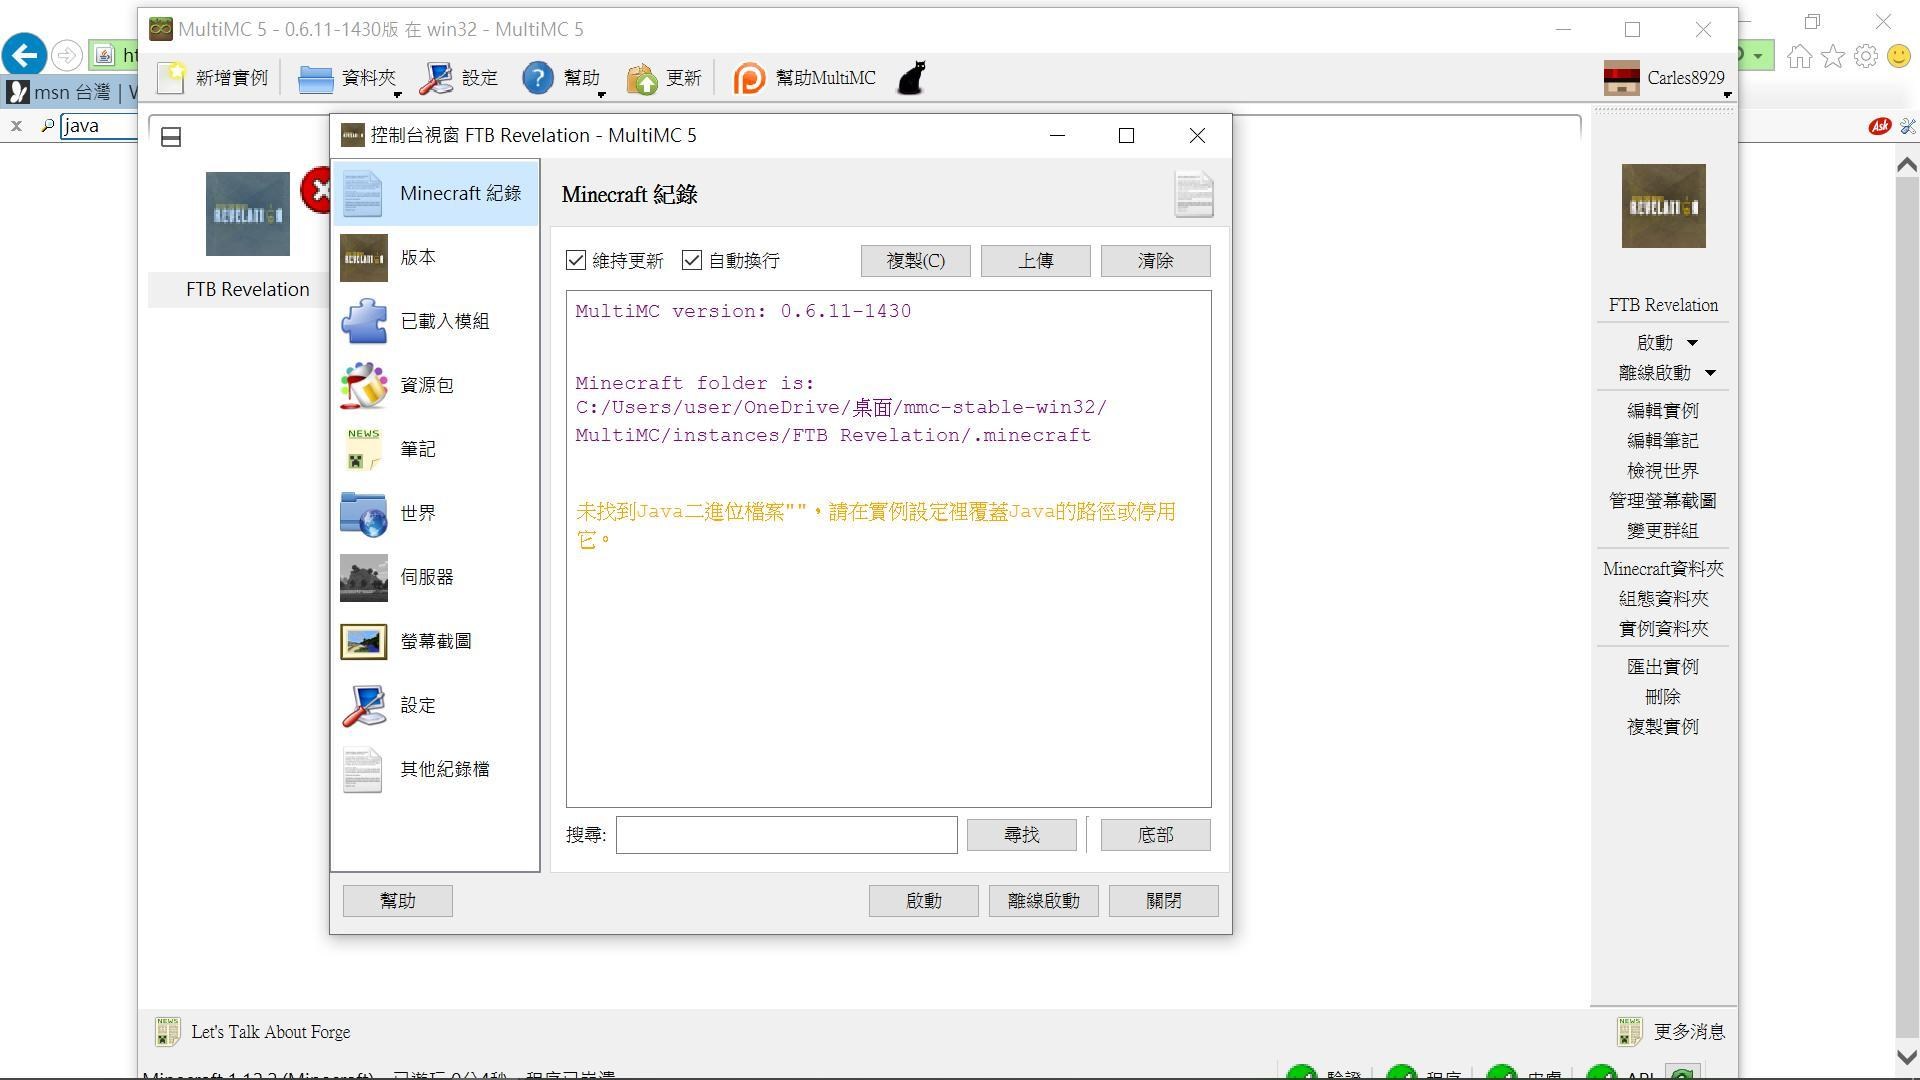
Task: Click the browser back arrow button
Action: point(25,54)
